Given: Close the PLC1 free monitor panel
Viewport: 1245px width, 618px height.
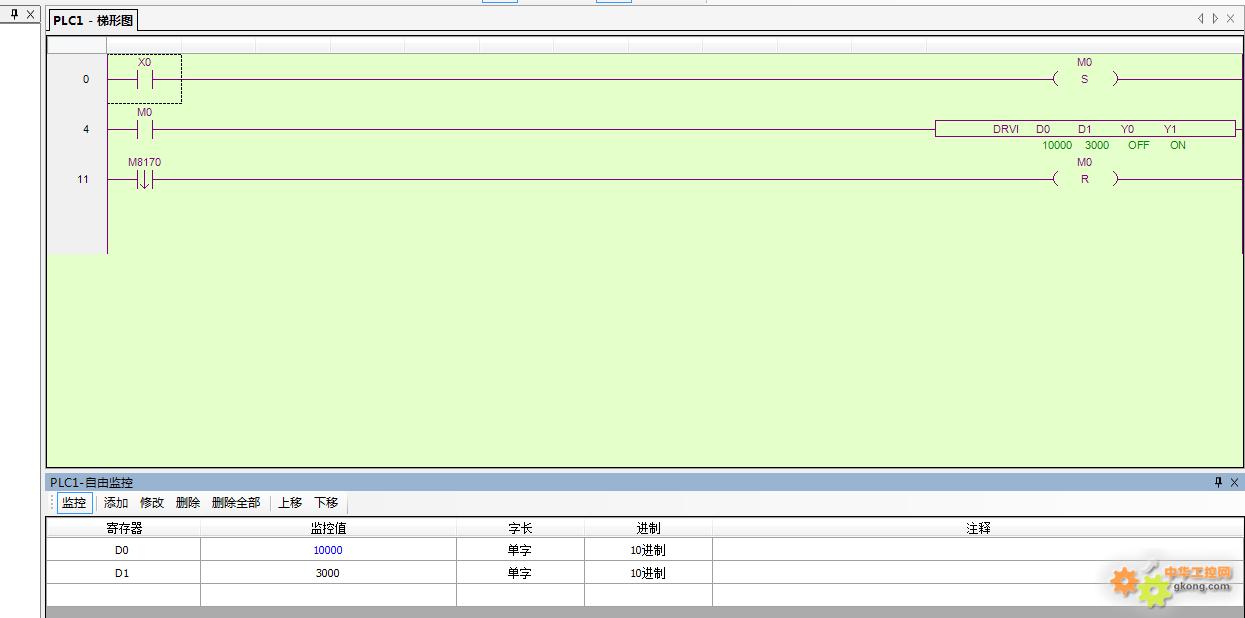Looking at the screenshot, I should pyautogui.click(x=1234, y=482).
